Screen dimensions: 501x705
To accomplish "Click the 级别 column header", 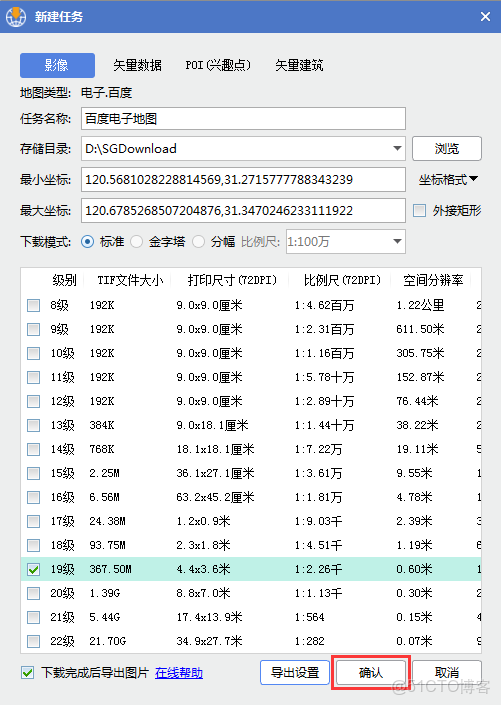I will click(x=64, y=281).
